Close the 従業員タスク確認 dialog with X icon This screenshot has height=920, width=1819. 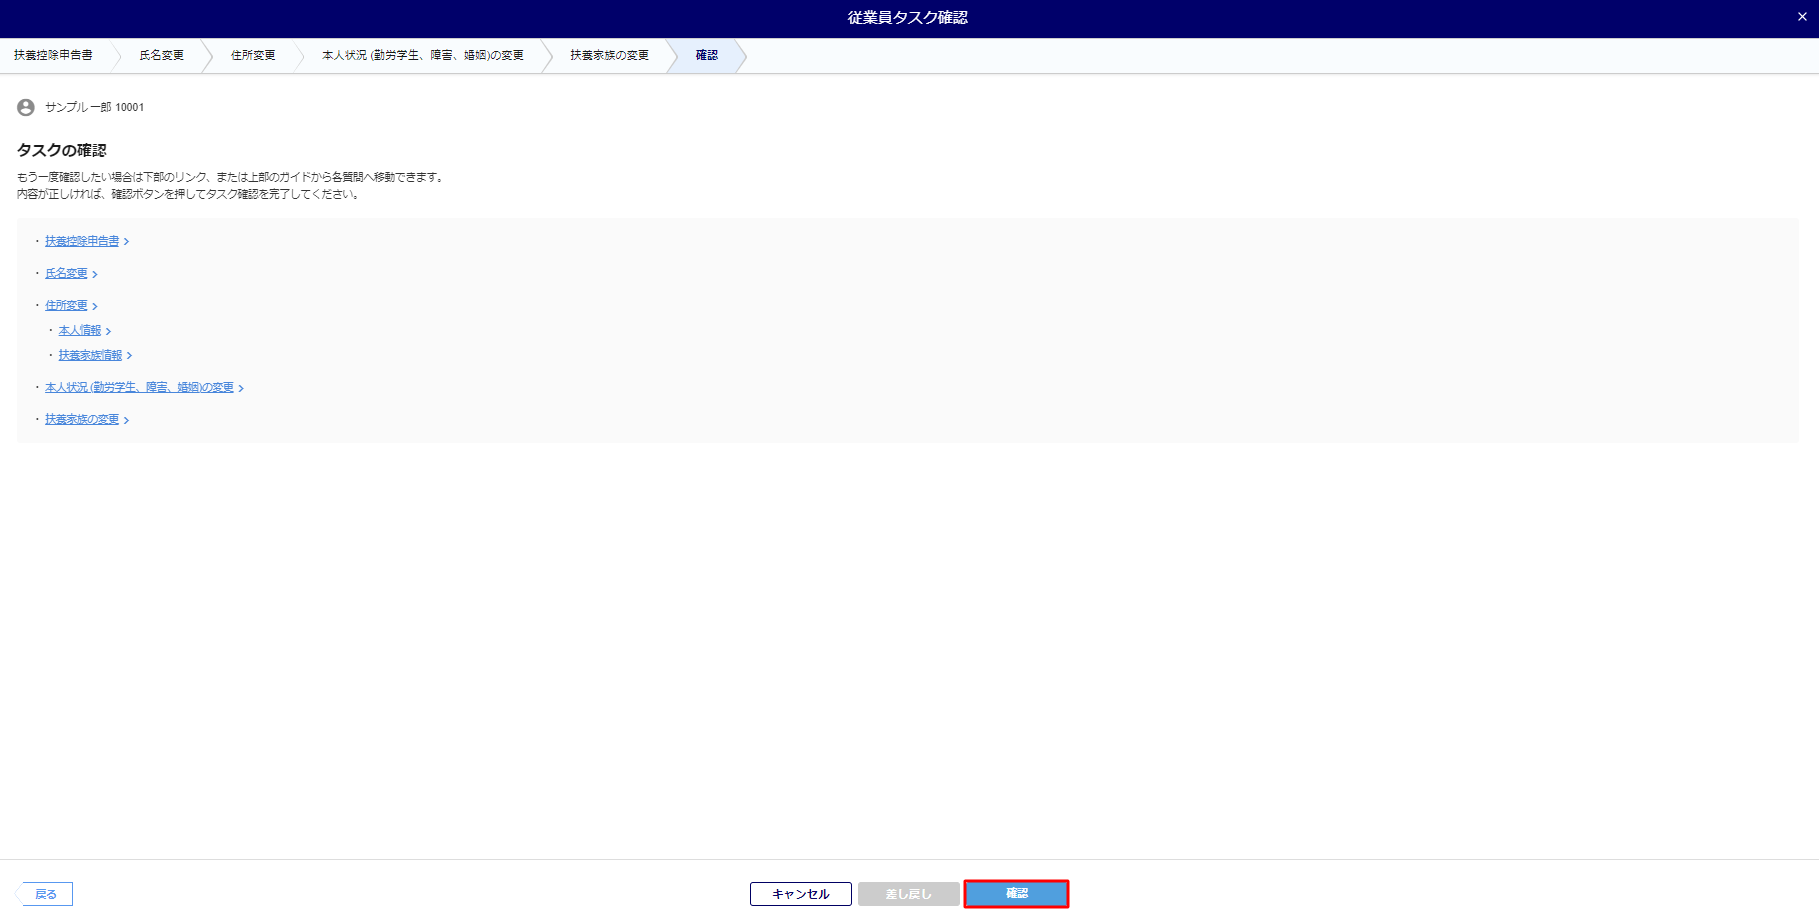coord(1802,17)
